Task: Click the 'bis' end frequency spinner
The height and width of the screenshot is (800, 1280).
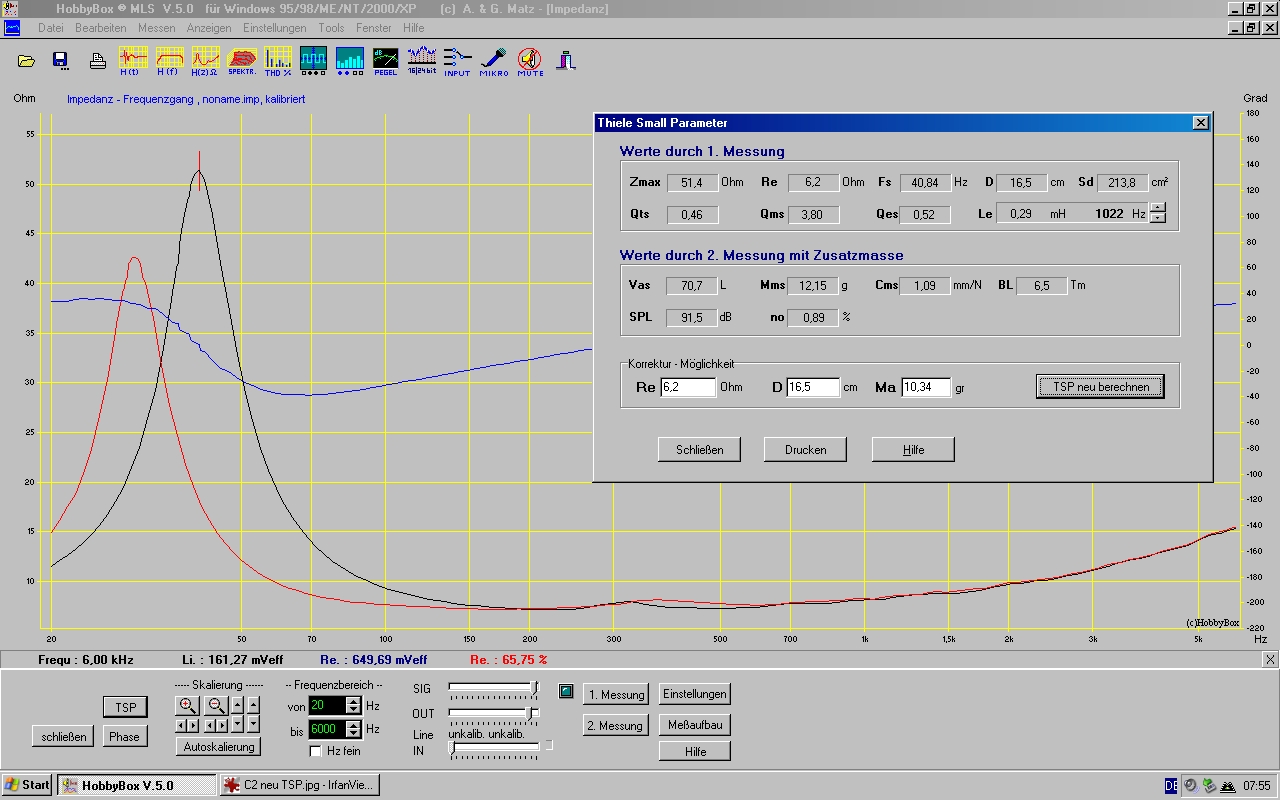Action: (353, 729)
